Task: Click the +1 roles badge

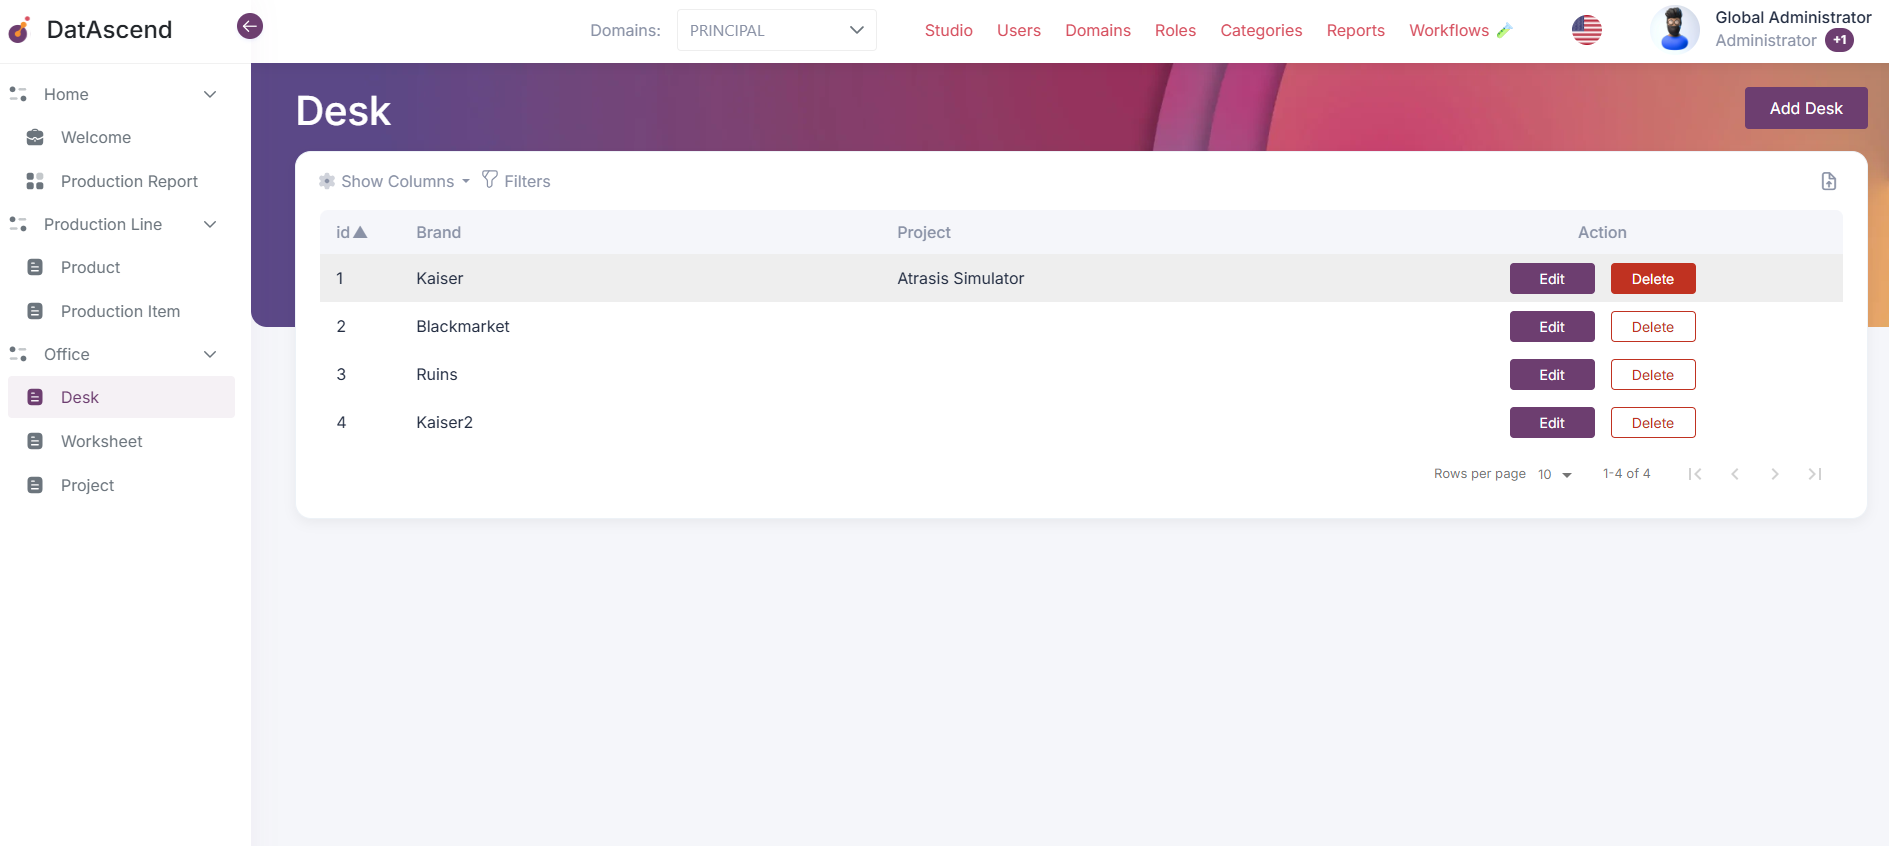Action: tap(1839, 41)
